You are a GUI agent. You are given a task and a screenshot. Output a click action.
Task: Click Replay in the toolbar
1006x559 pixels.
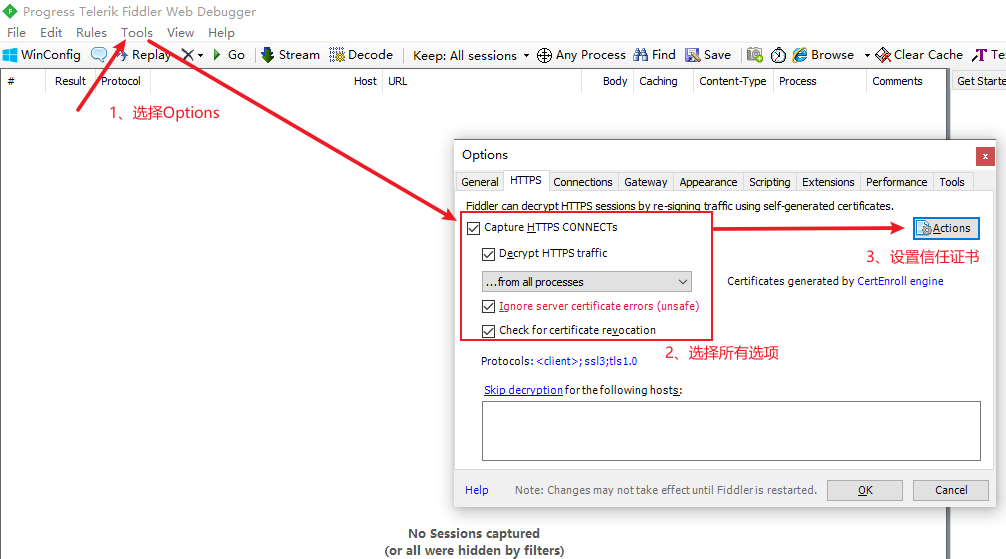coord(143,55)
